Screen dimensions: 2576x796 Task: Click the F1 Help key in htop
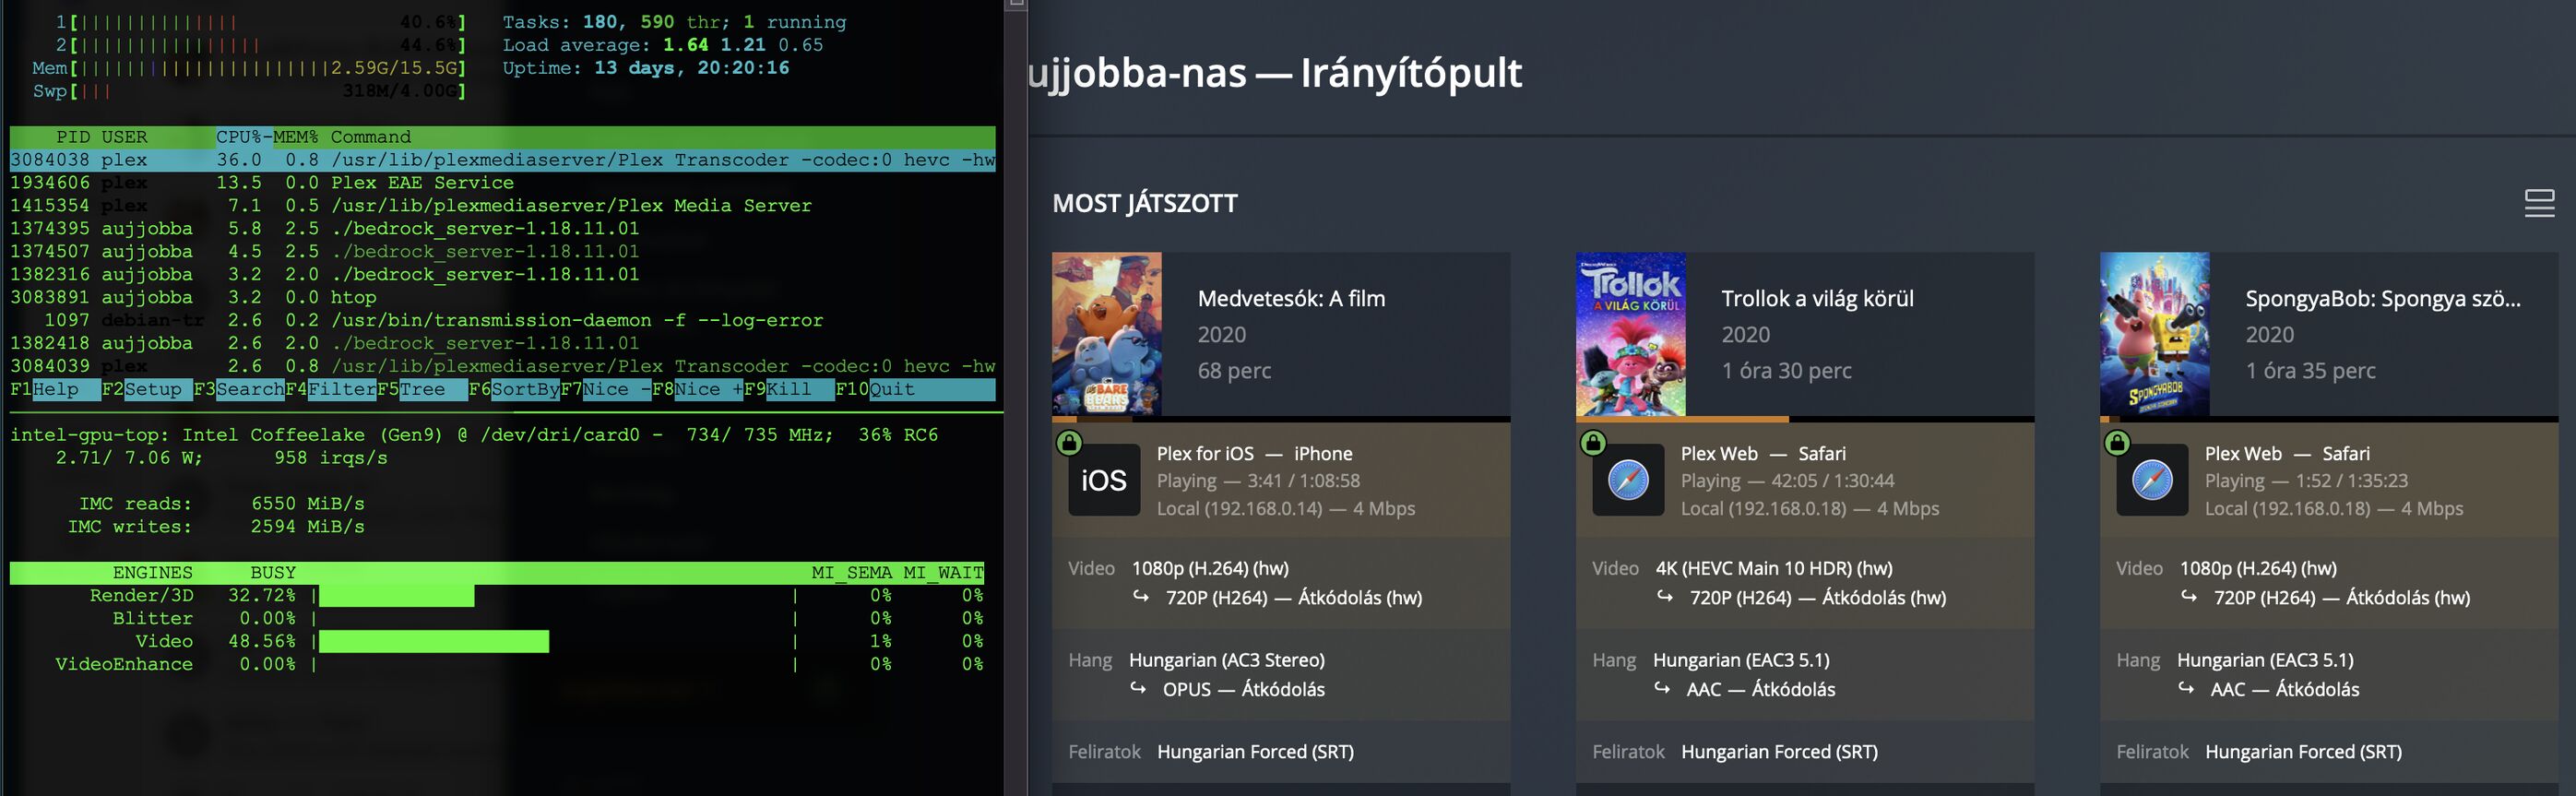click(x=55, y=389)
